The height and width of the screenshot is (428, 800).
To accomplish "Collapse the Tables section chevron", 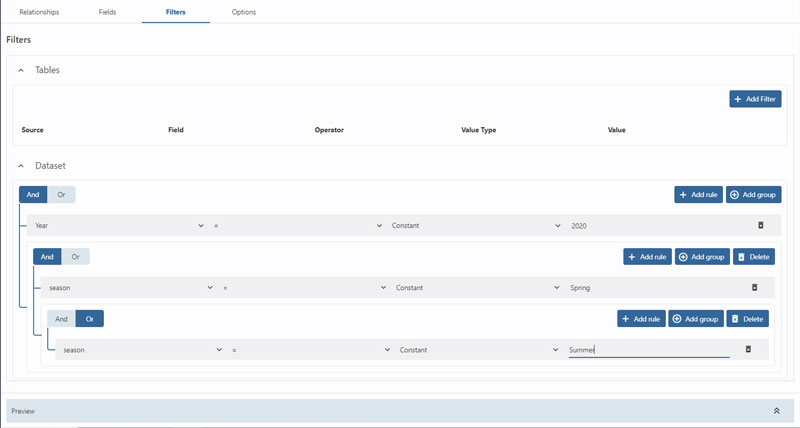I will [21, 70].
